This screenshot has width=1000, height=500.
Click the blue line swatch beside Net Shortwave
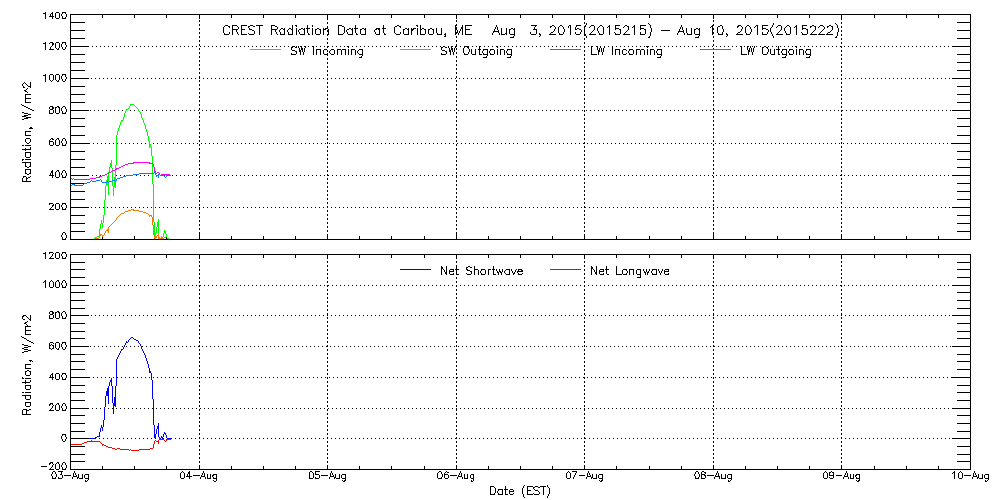pos(415,271)
